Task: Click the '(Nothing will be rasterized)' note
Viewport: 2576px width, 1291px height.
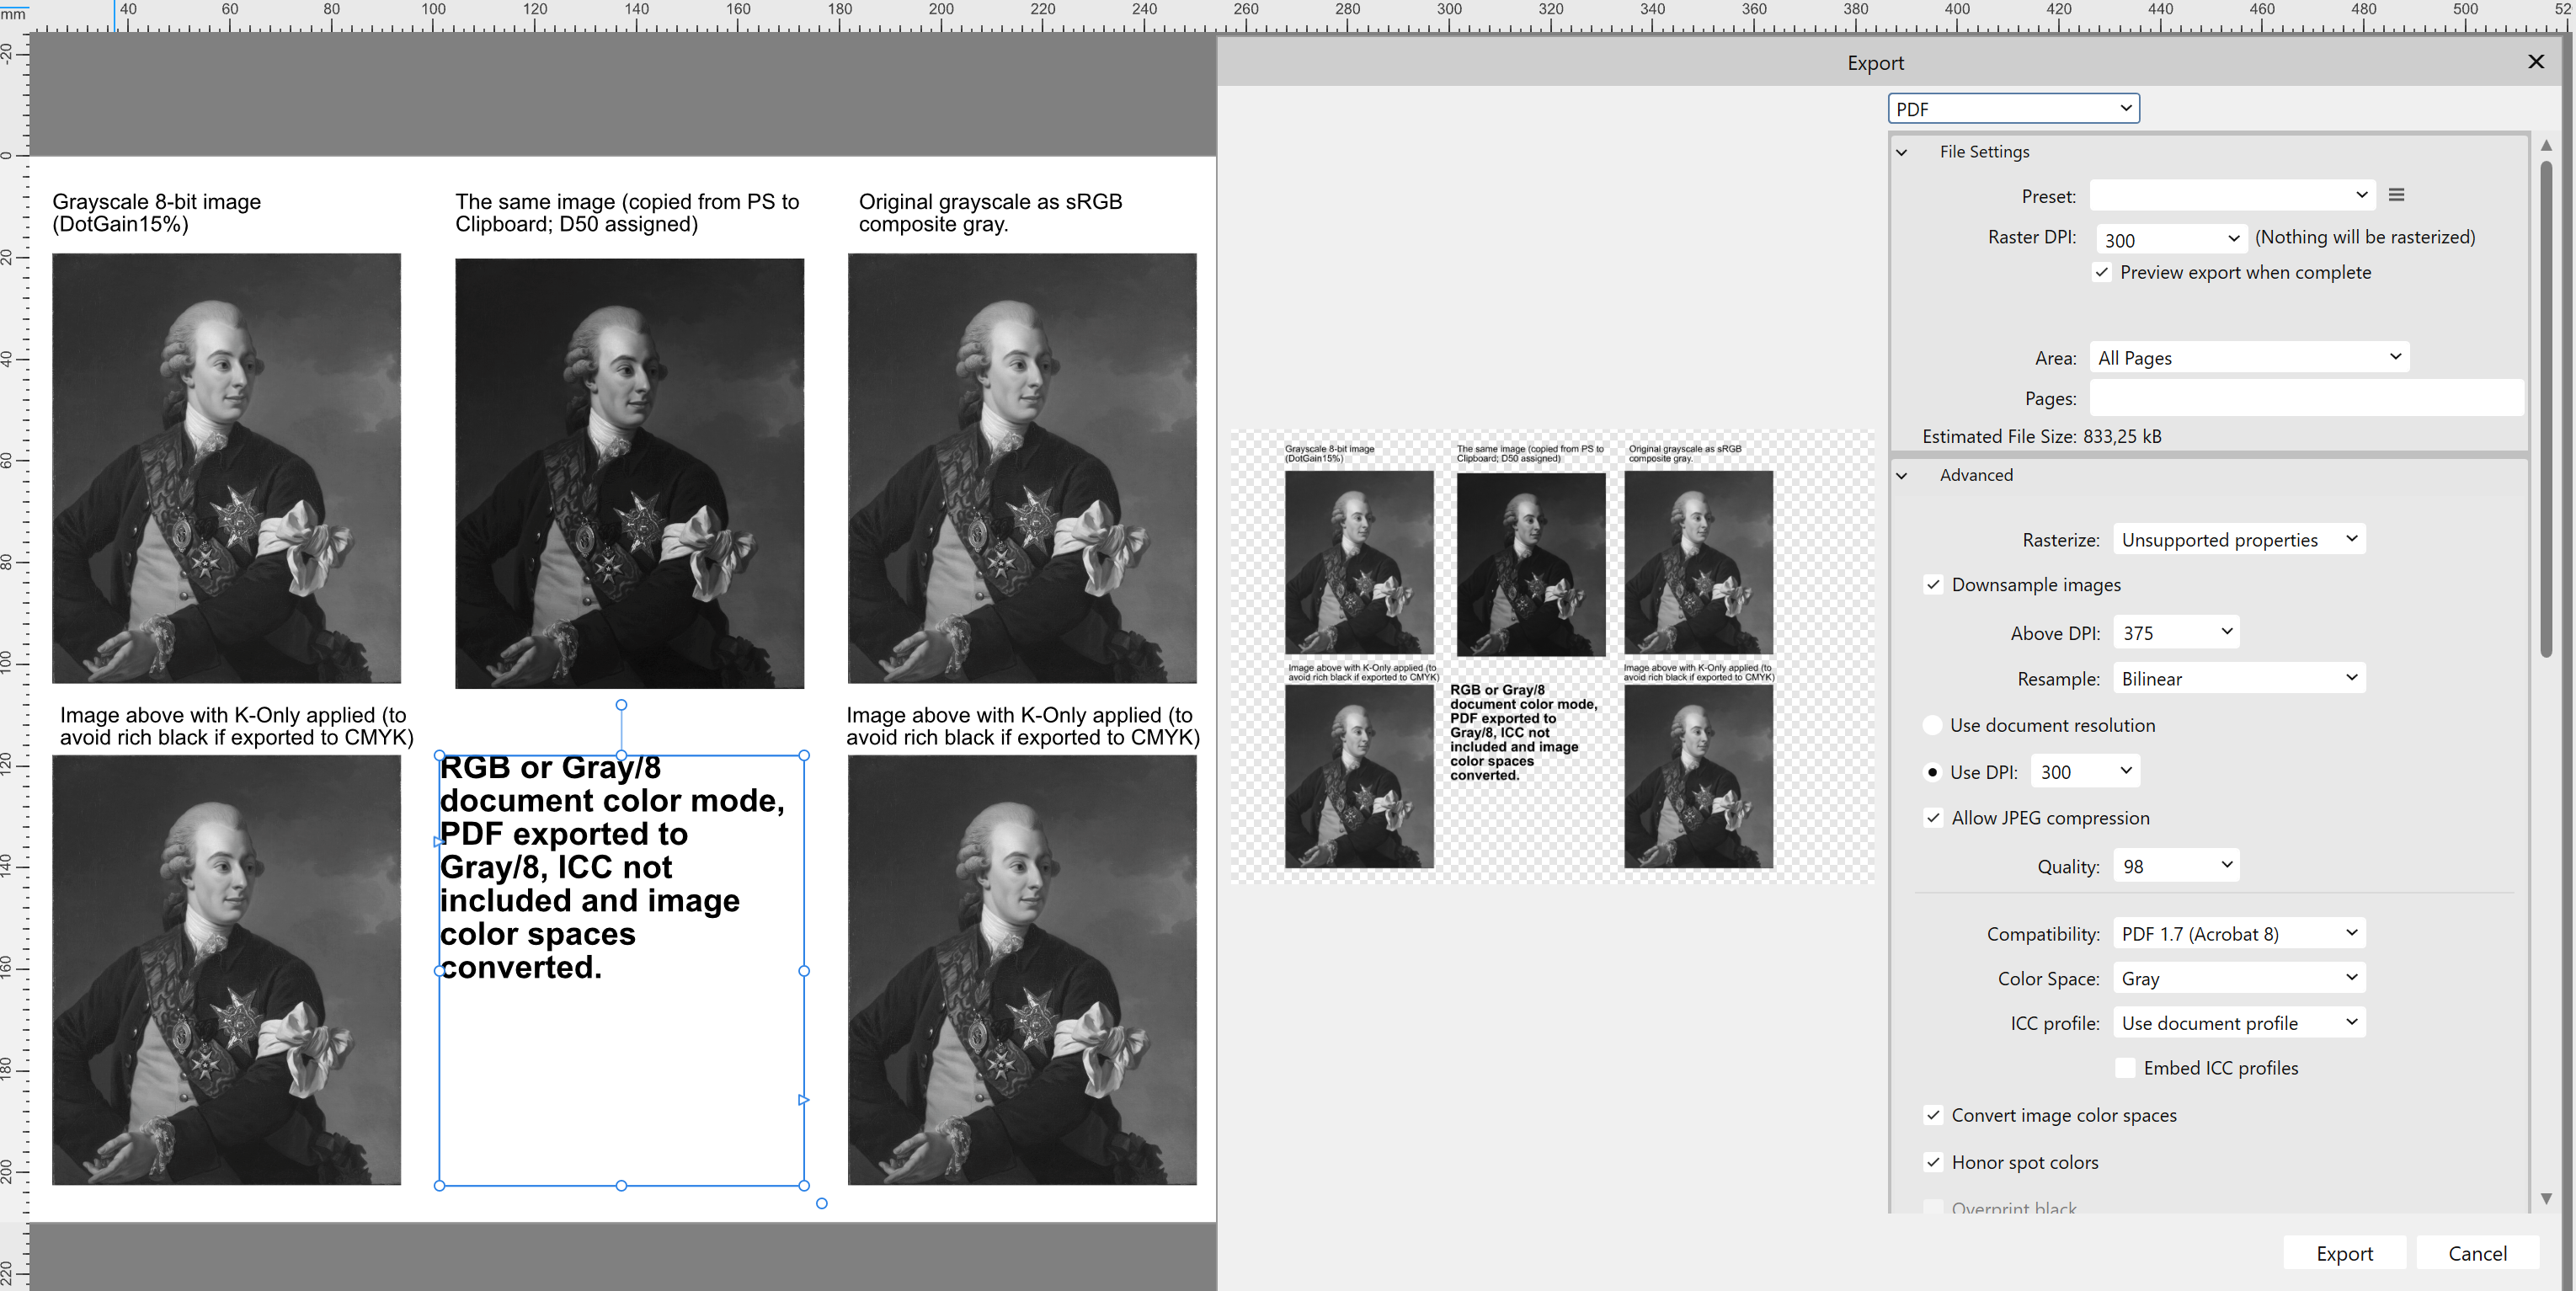Action: (2365, 237)
